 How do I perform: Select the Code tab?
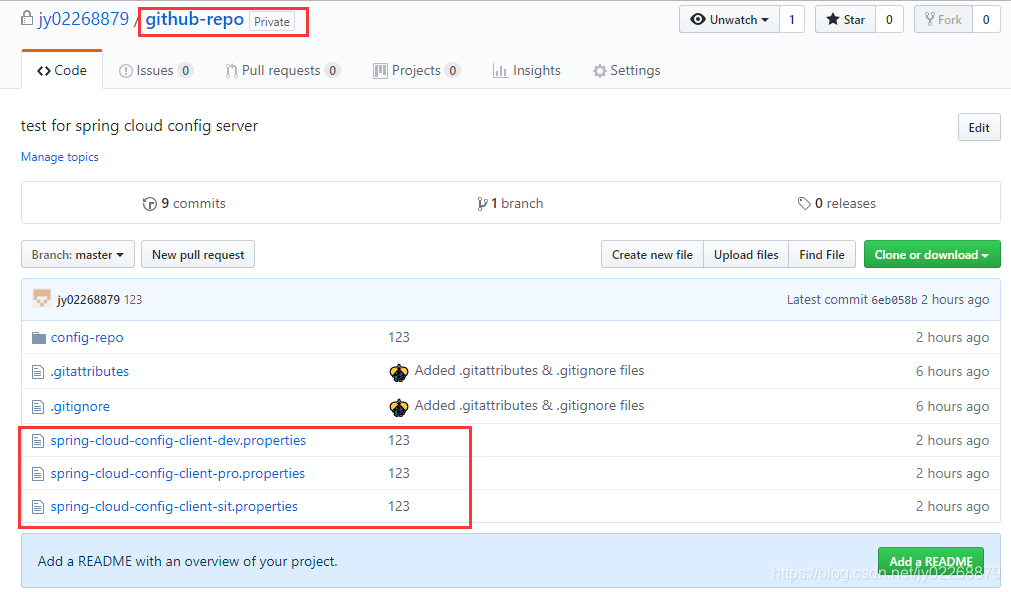tap(62, 70)
